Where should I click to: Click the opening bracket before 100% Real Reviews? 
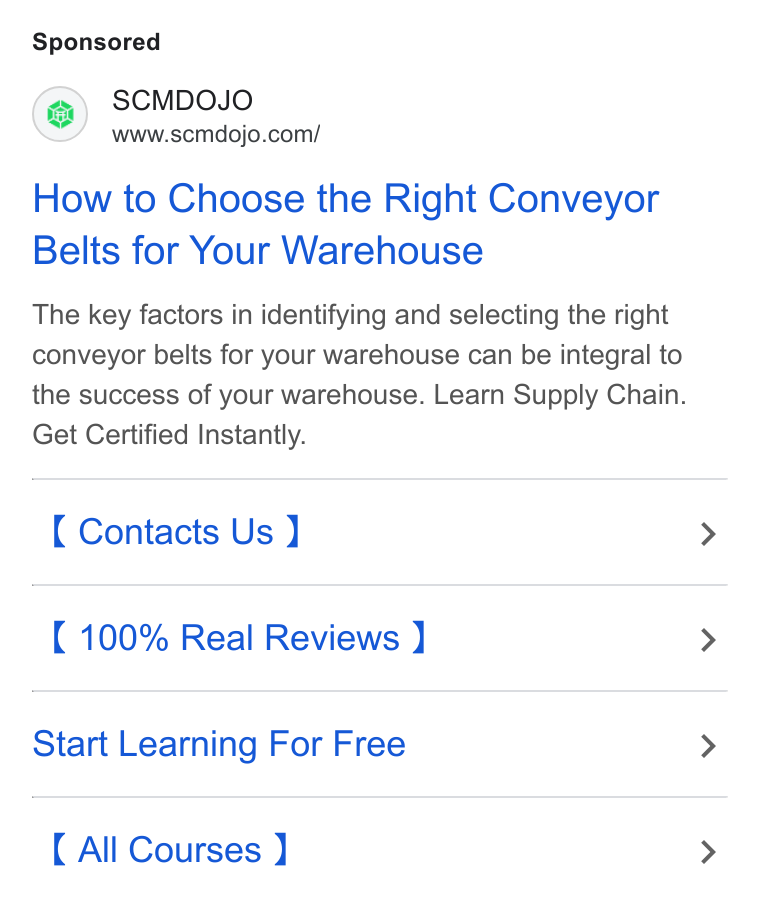pyautogui.click(x=59, y=637)
